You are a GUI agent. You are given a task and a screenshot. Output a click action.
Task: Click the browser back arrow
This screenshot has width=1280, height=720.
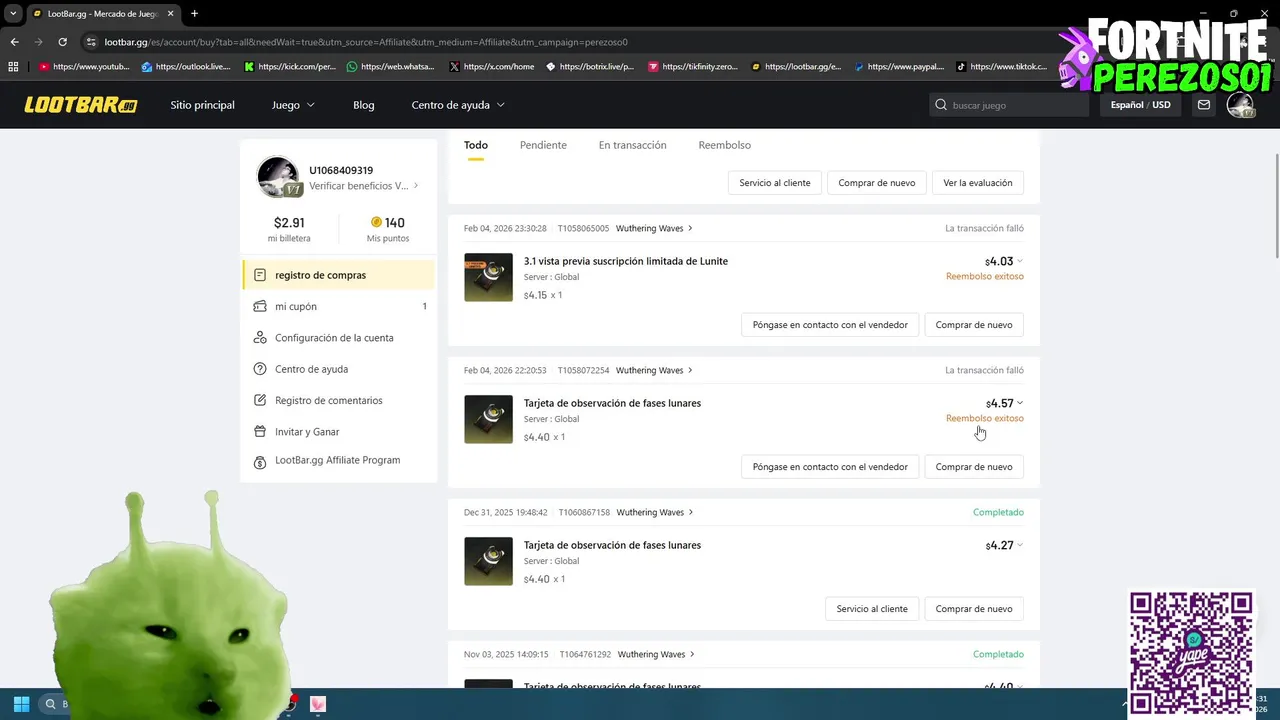click(x=14, y=42)
